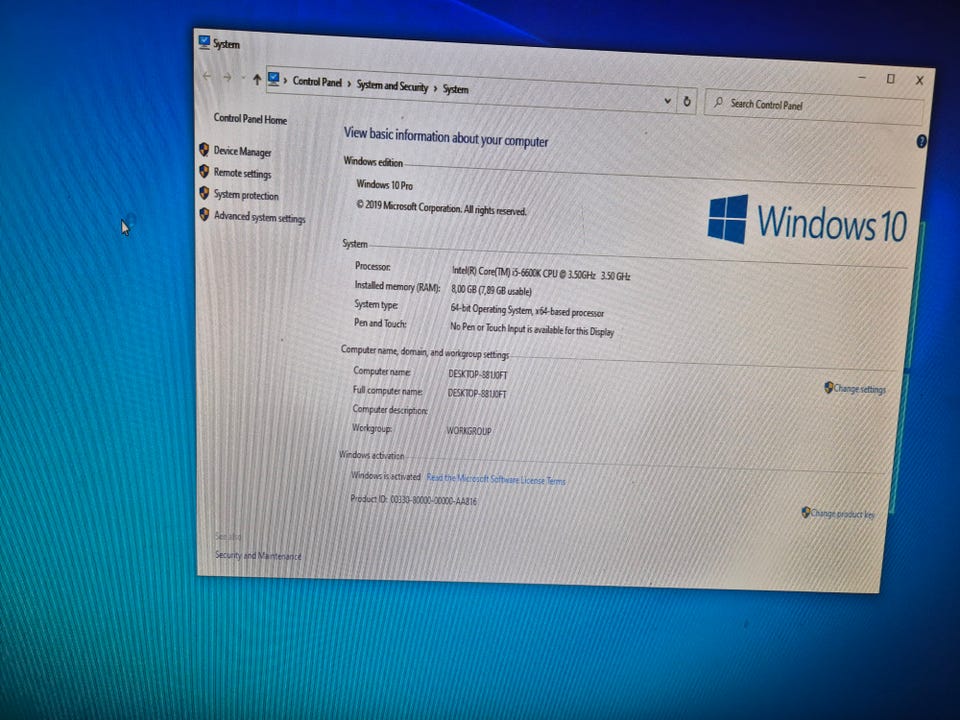Click Change product key link
The width and height of the screenshot is (960, 720).
[x=842, y=514]
